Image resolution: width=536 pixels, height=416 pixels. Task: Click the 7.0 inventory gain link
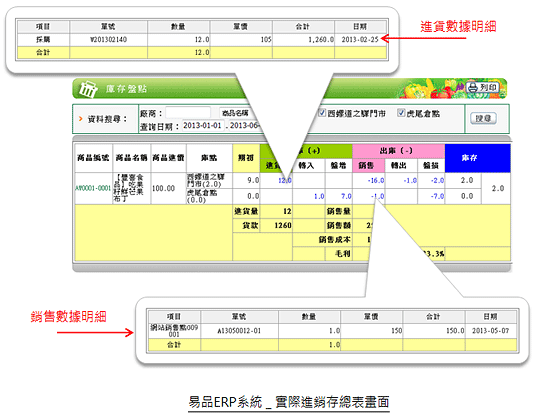346,196
